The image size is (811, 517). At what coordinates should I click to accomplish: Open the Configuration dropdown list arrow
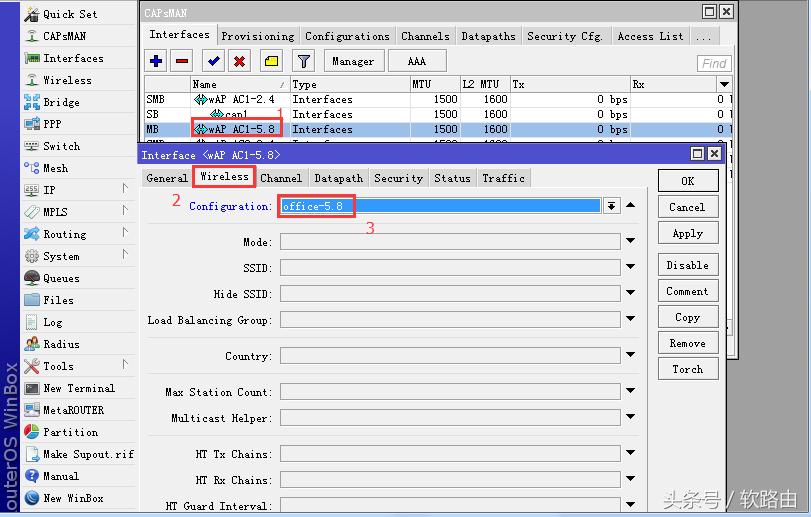tap(611, 206)
